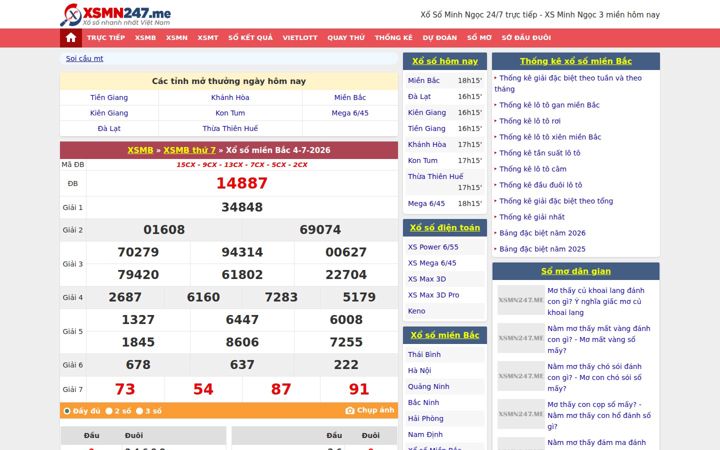Open Thống kê tần suất lô tô
The height and width of the screenshot is (450, 720).
(540, 153)
